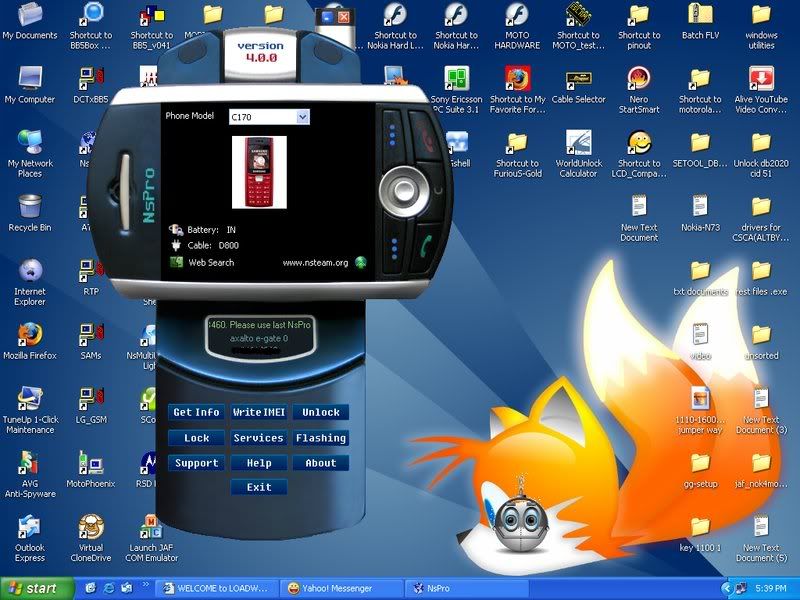Select the MOTO HARDWARE desktop icon
This screenshot has height=600, width=800.
coord(517,26)
